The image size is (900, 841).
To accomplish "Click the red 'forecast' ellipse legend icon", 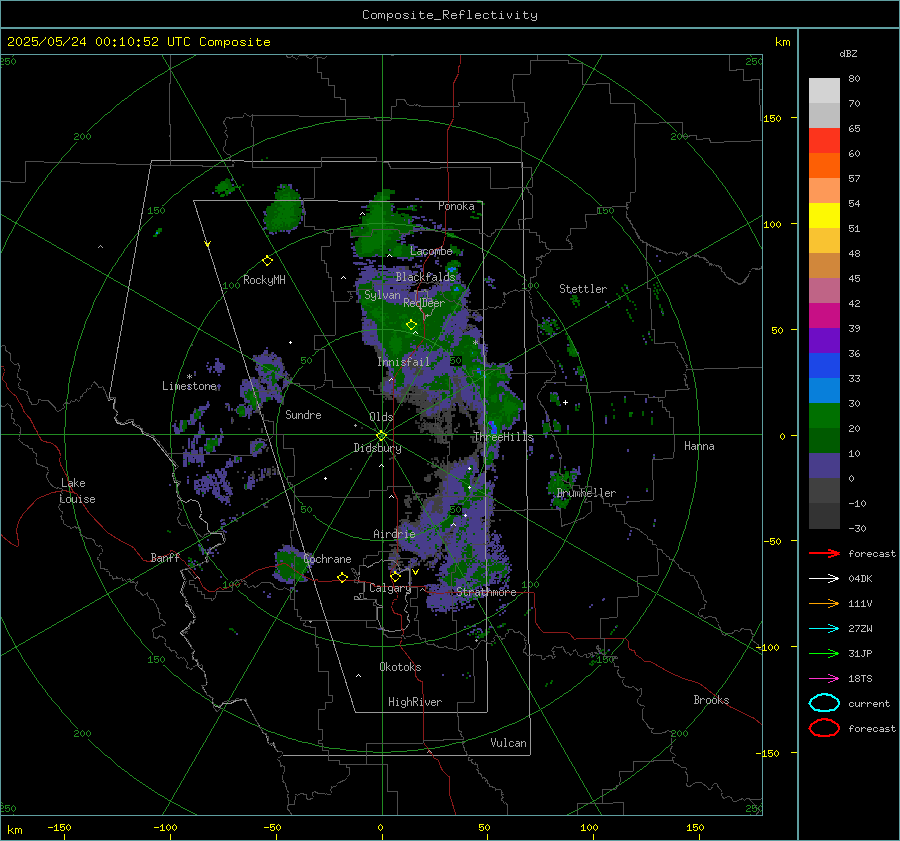I will click(x=824, y=728).
